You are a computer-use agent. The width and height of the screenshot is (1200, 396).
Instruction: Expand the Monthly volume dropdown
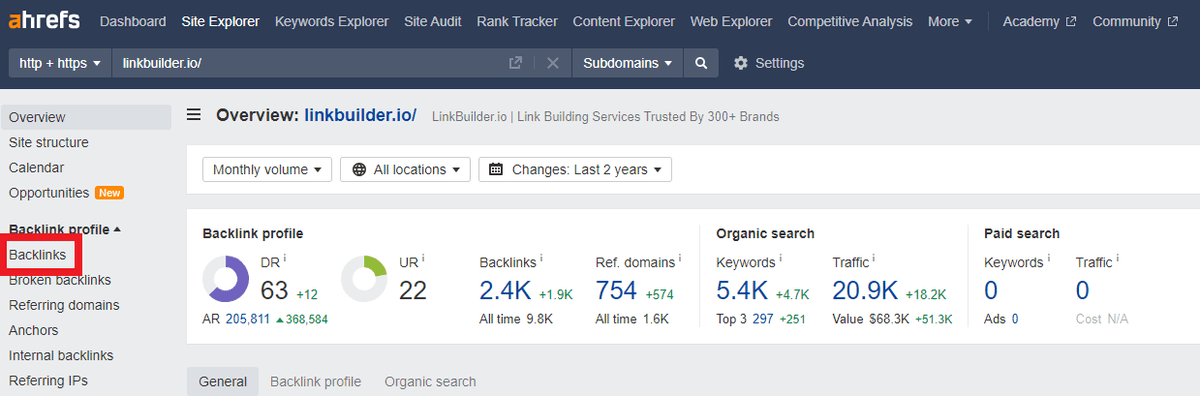point(267,169)
